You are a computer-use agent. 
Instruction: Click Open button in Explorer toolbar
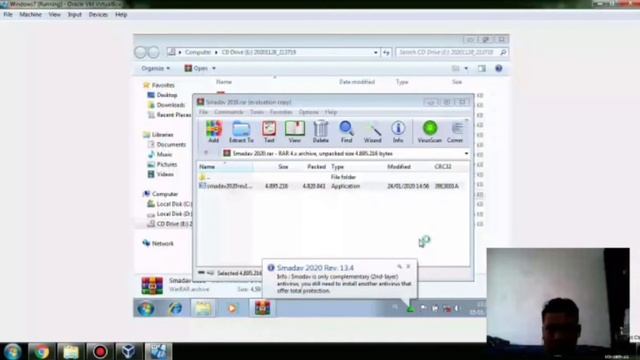pyautogui.click(x=196, y=68)
